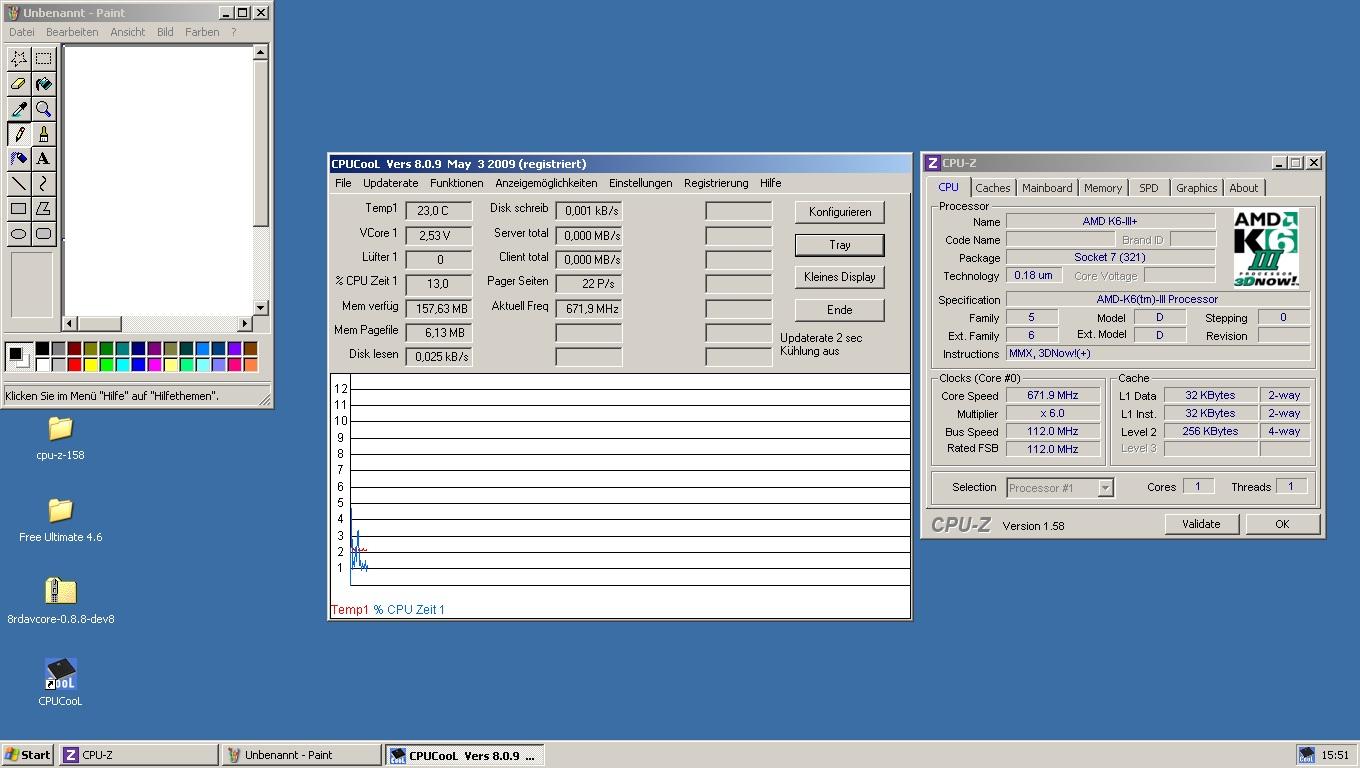The image size is (1360, 768).
Task: Click the Temp1 value field 23,0 C
Action: [x=439, y=211]
